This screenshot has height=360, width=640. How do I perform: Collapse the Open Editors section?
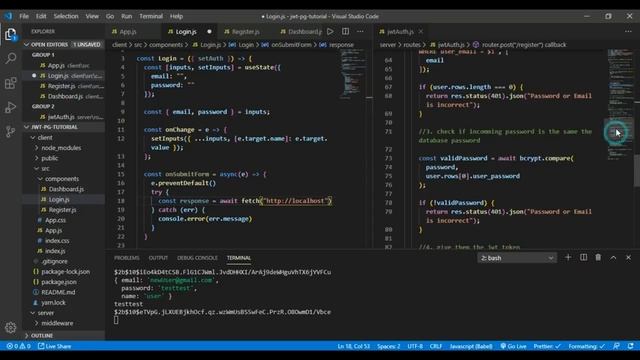coord(63,44)
